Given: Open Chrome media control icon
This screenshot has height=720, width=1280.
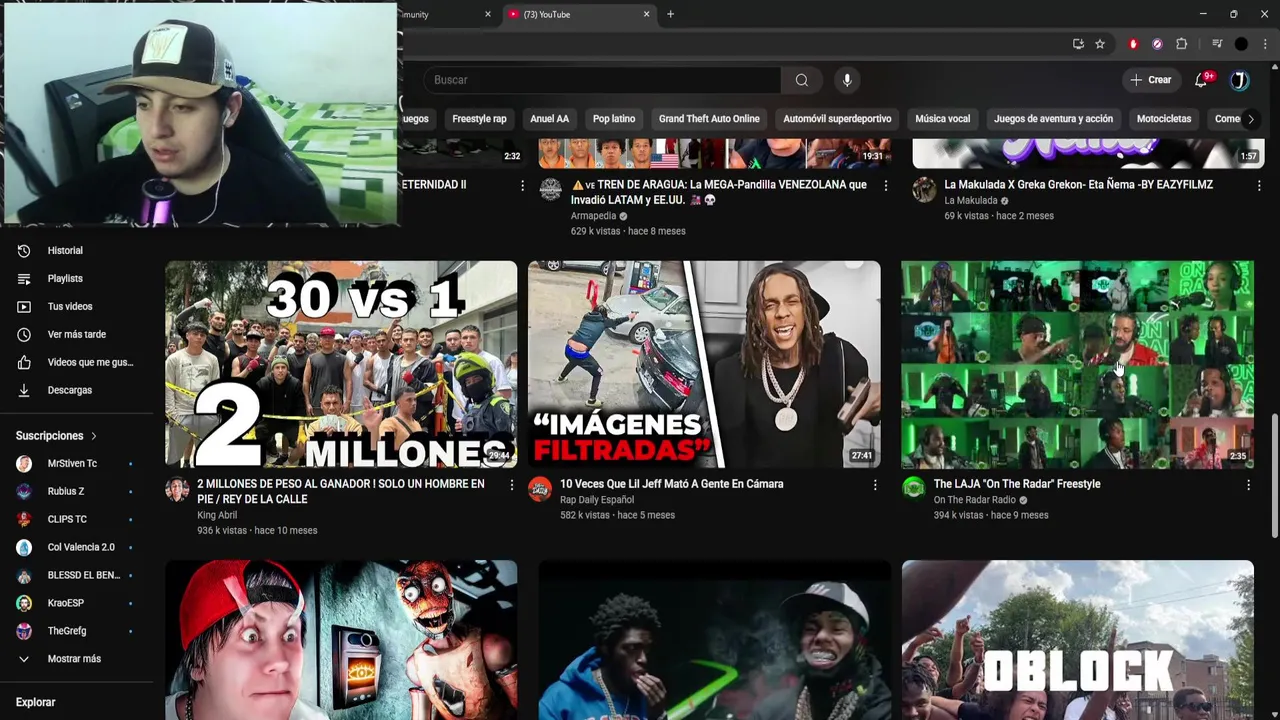Looking at the screenshot, I should pyautogui.click(x=1217, y=44).
